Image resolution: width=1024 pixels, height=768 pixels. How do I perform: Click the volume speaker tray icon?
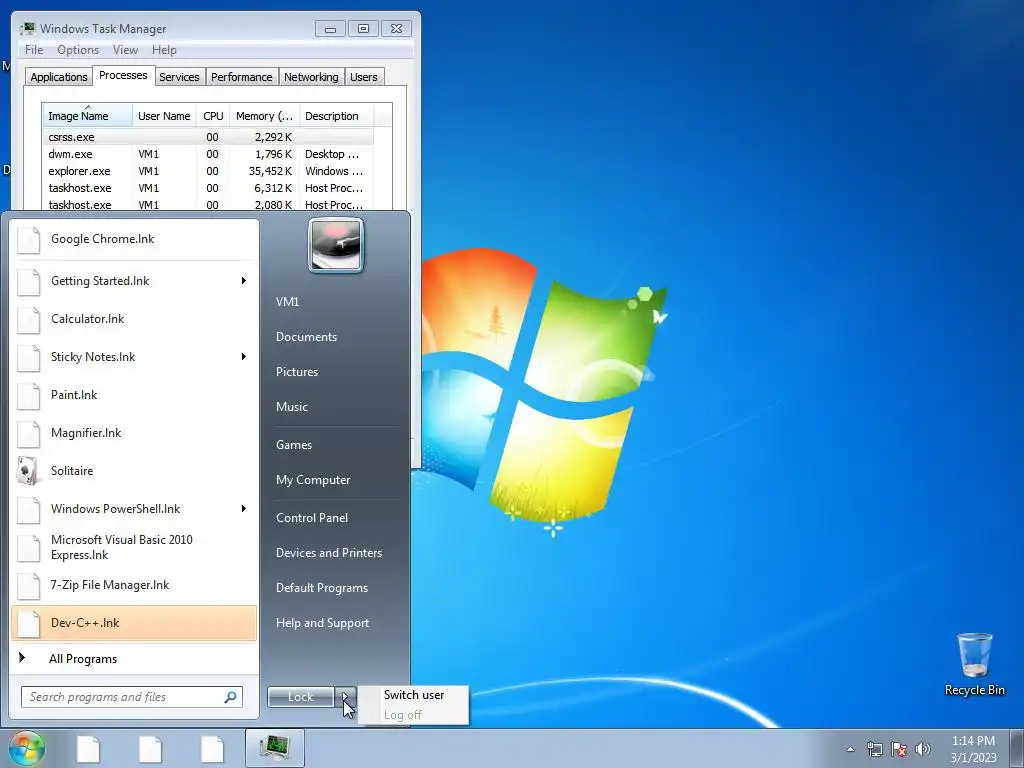[922, 749]
